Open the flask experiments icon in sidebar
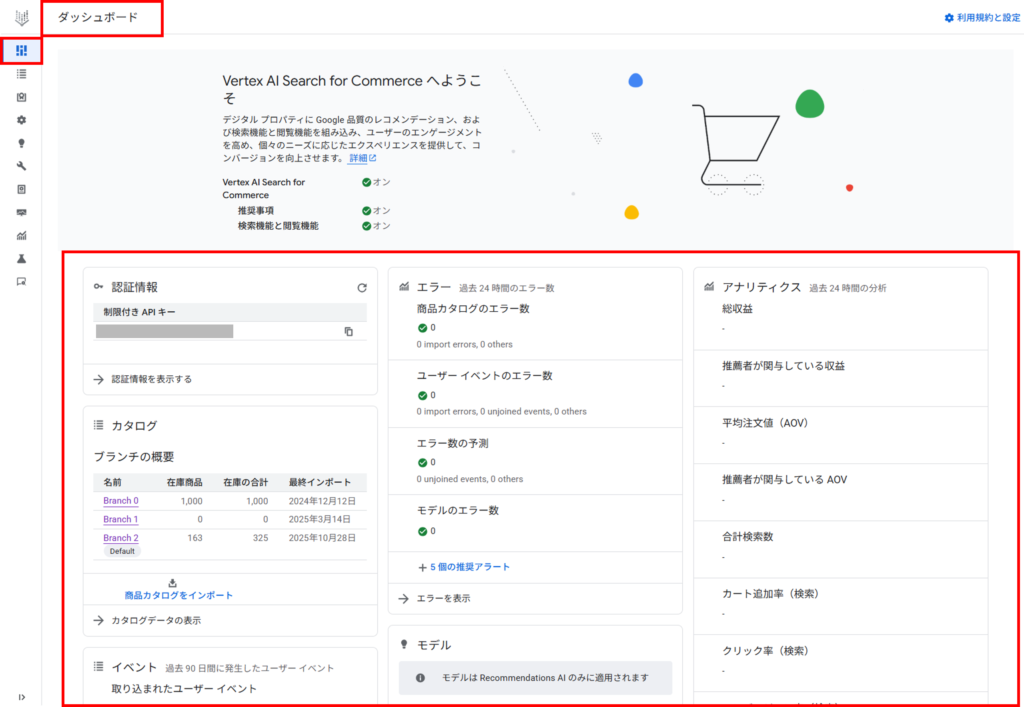Viewport: 1024px width, 707px height. point(22,259)
